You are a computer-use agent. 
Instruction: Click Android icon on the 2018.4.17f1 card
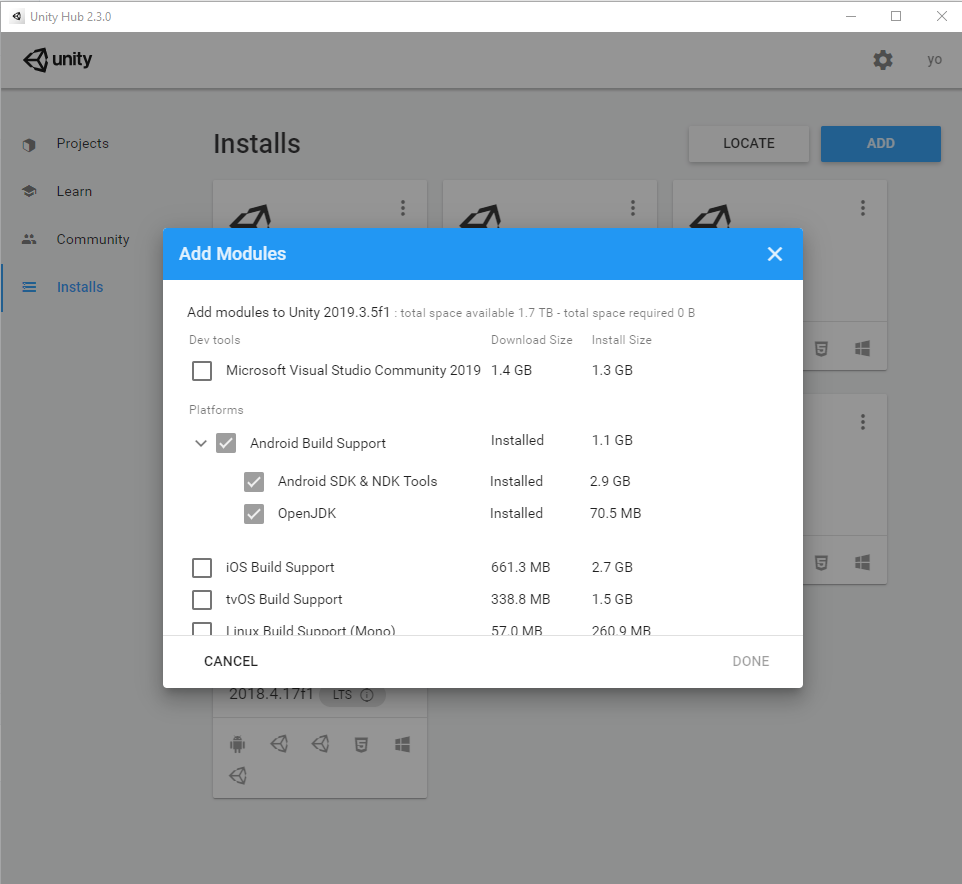[x=237, y=744]
